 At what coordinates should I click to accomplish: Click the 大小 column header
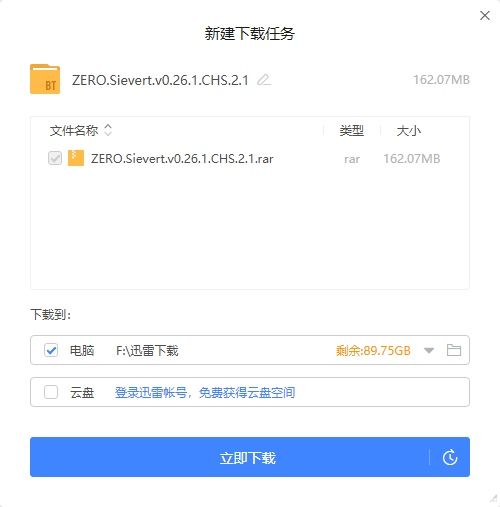(x=409, y=130)
